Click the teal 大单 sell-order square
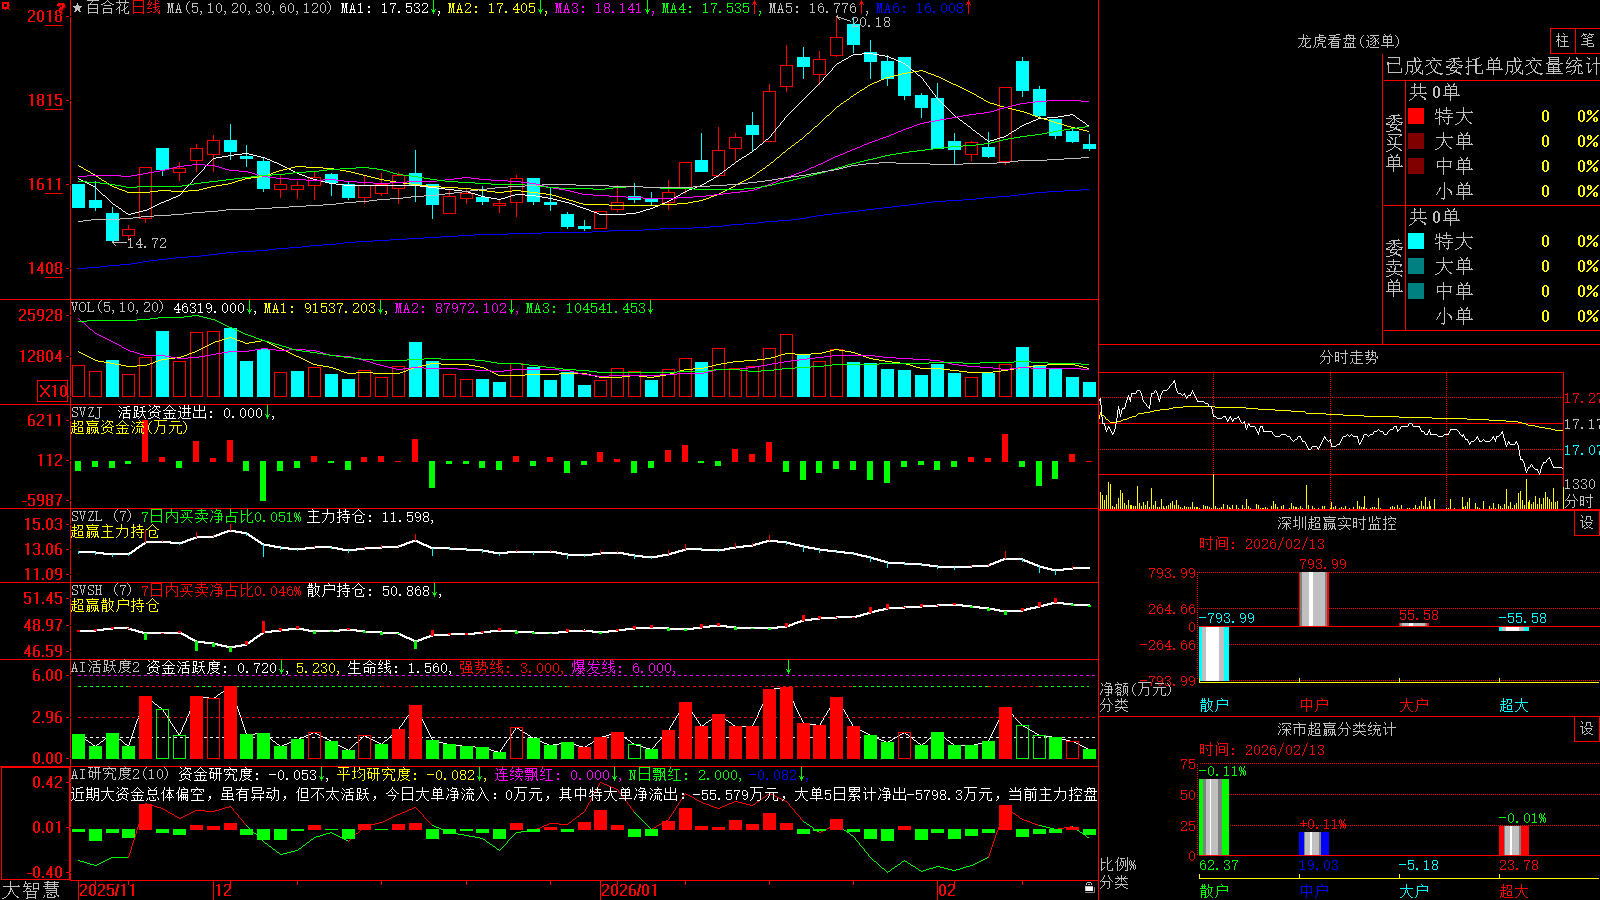This screenshot has height=900, width=1600. [1416, 266]
